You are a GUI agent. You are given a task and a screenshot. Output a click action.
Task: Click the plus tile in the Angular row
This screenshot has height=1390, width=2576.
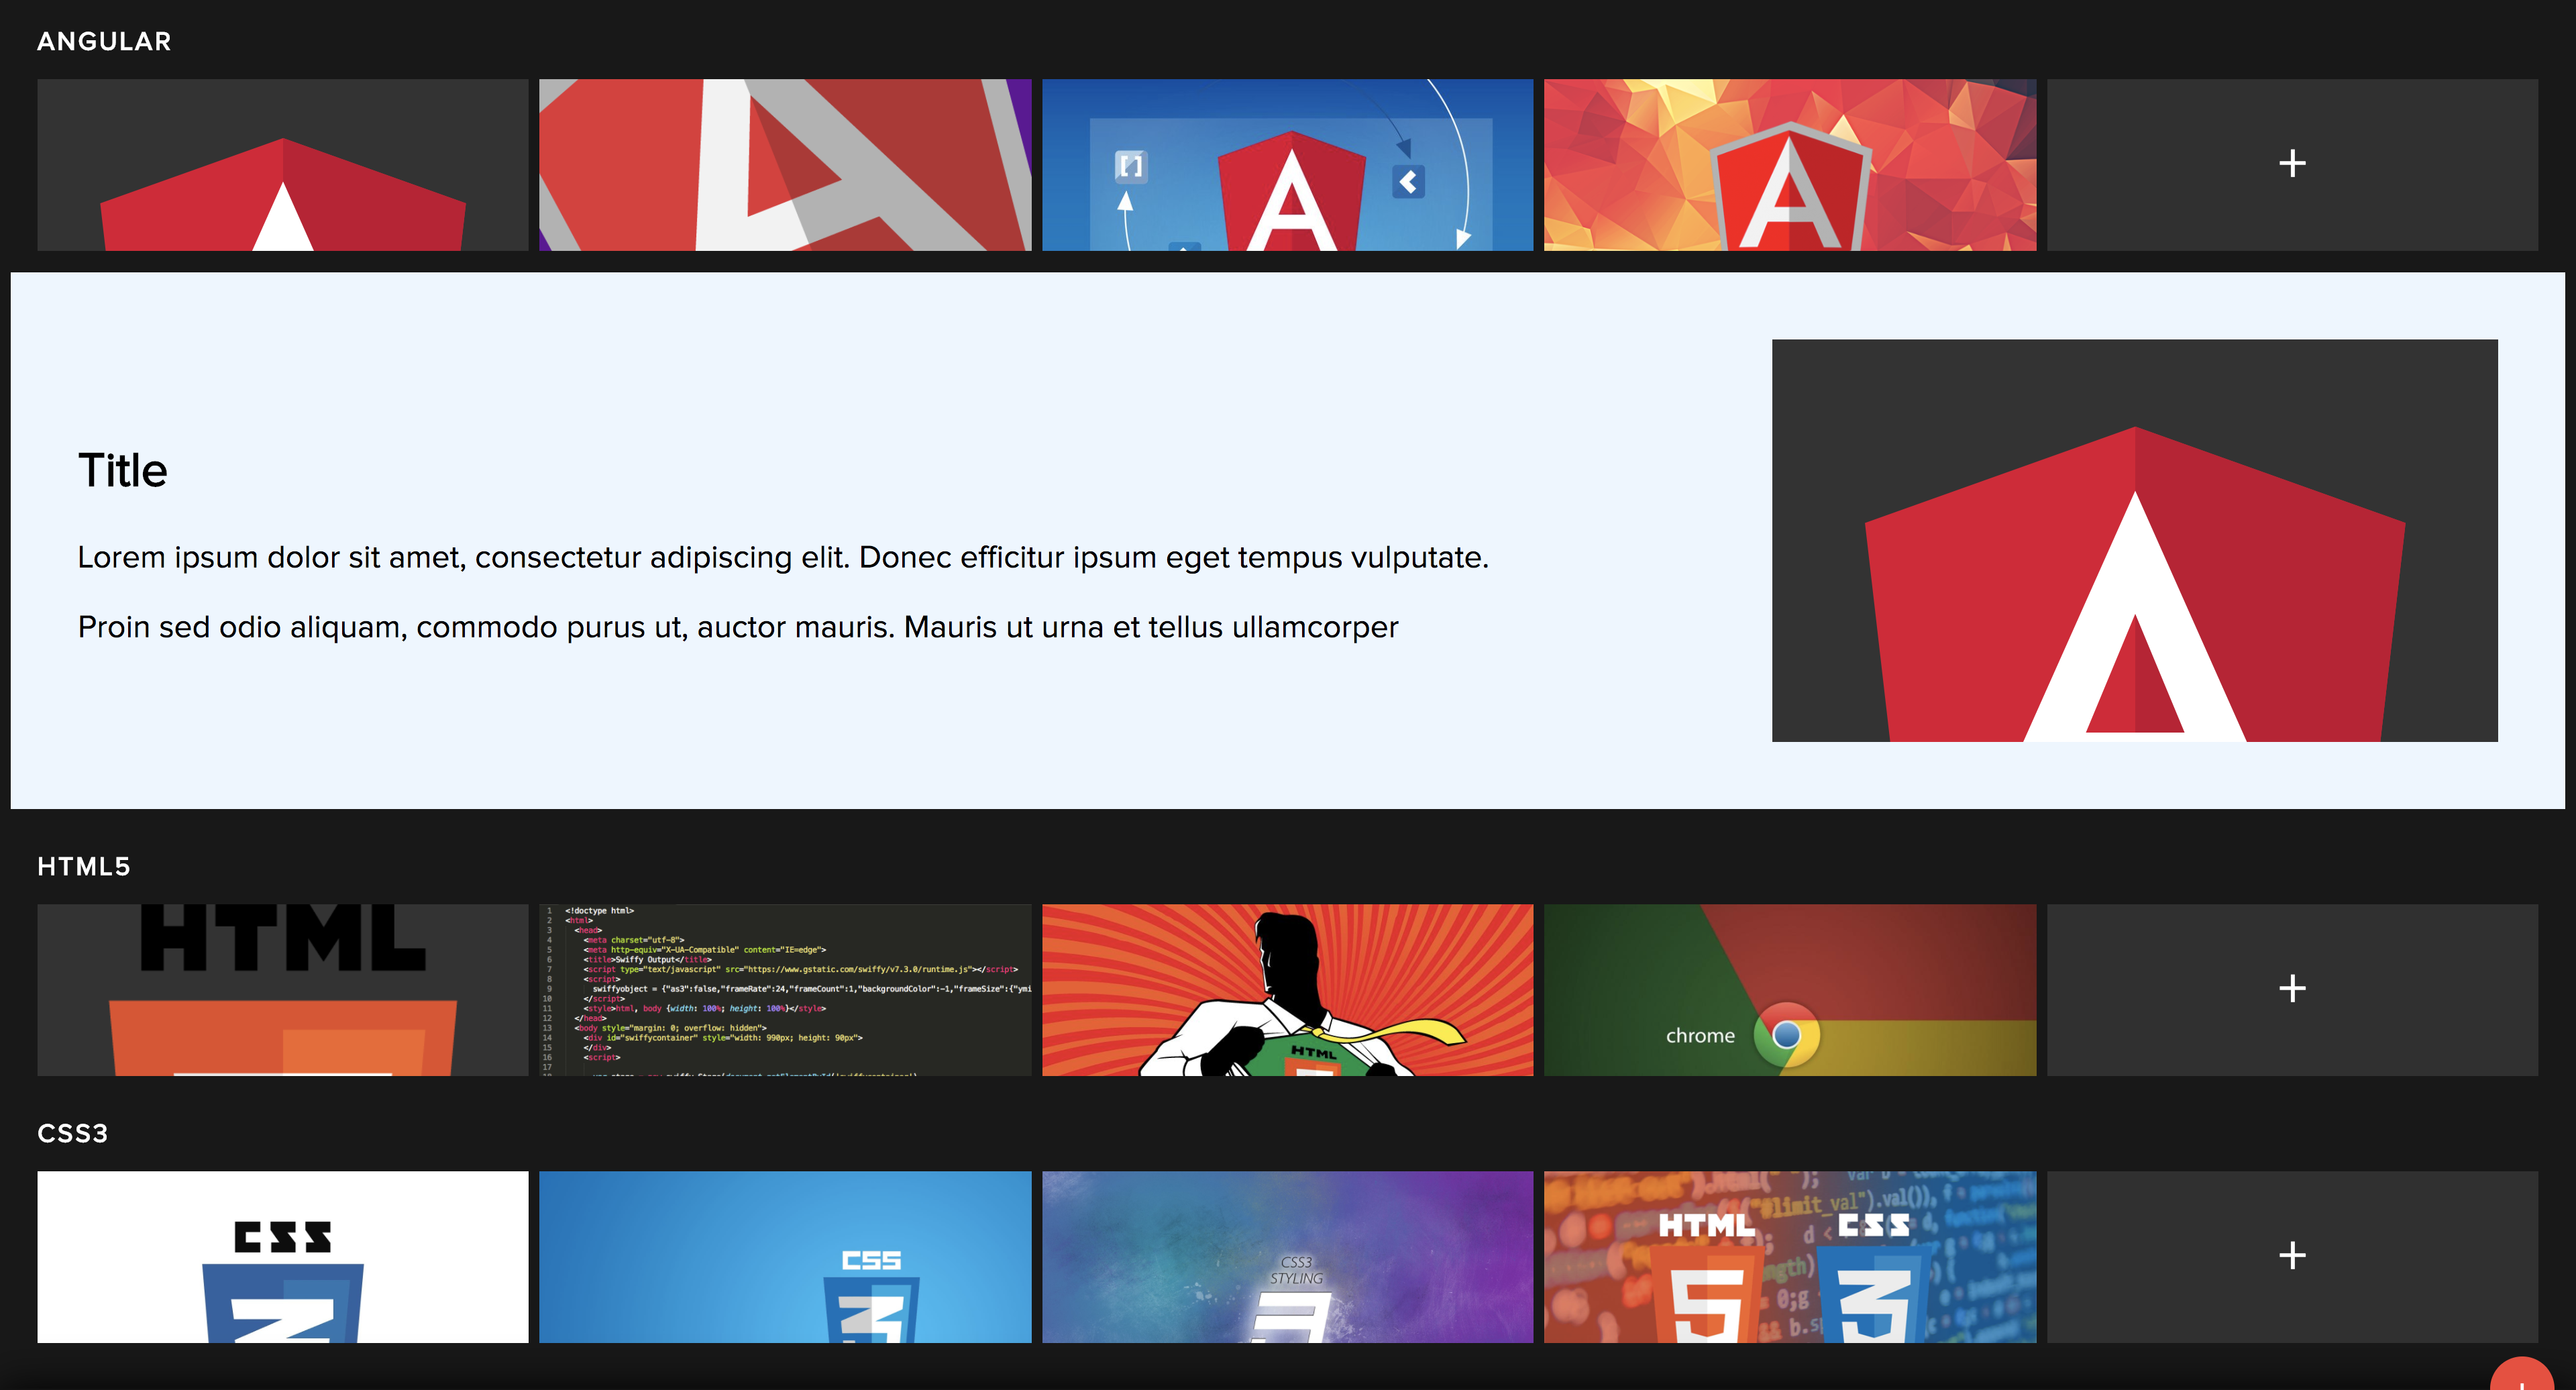pyautogui.click(x=2292, y=165)
